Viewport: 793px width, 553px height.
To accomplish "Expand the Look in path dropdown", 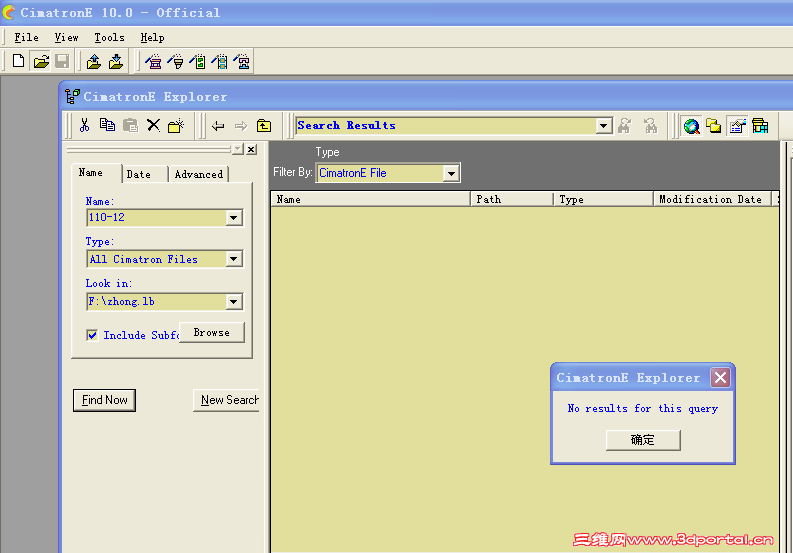I will [234, 302].
